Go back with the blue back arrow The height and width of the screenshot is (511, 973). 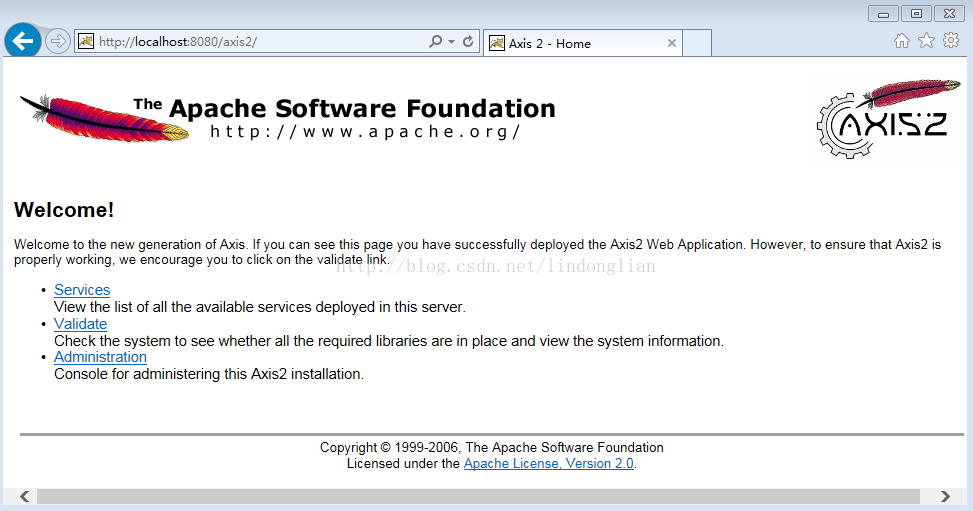pyautogui.click(x=23, y=41)
